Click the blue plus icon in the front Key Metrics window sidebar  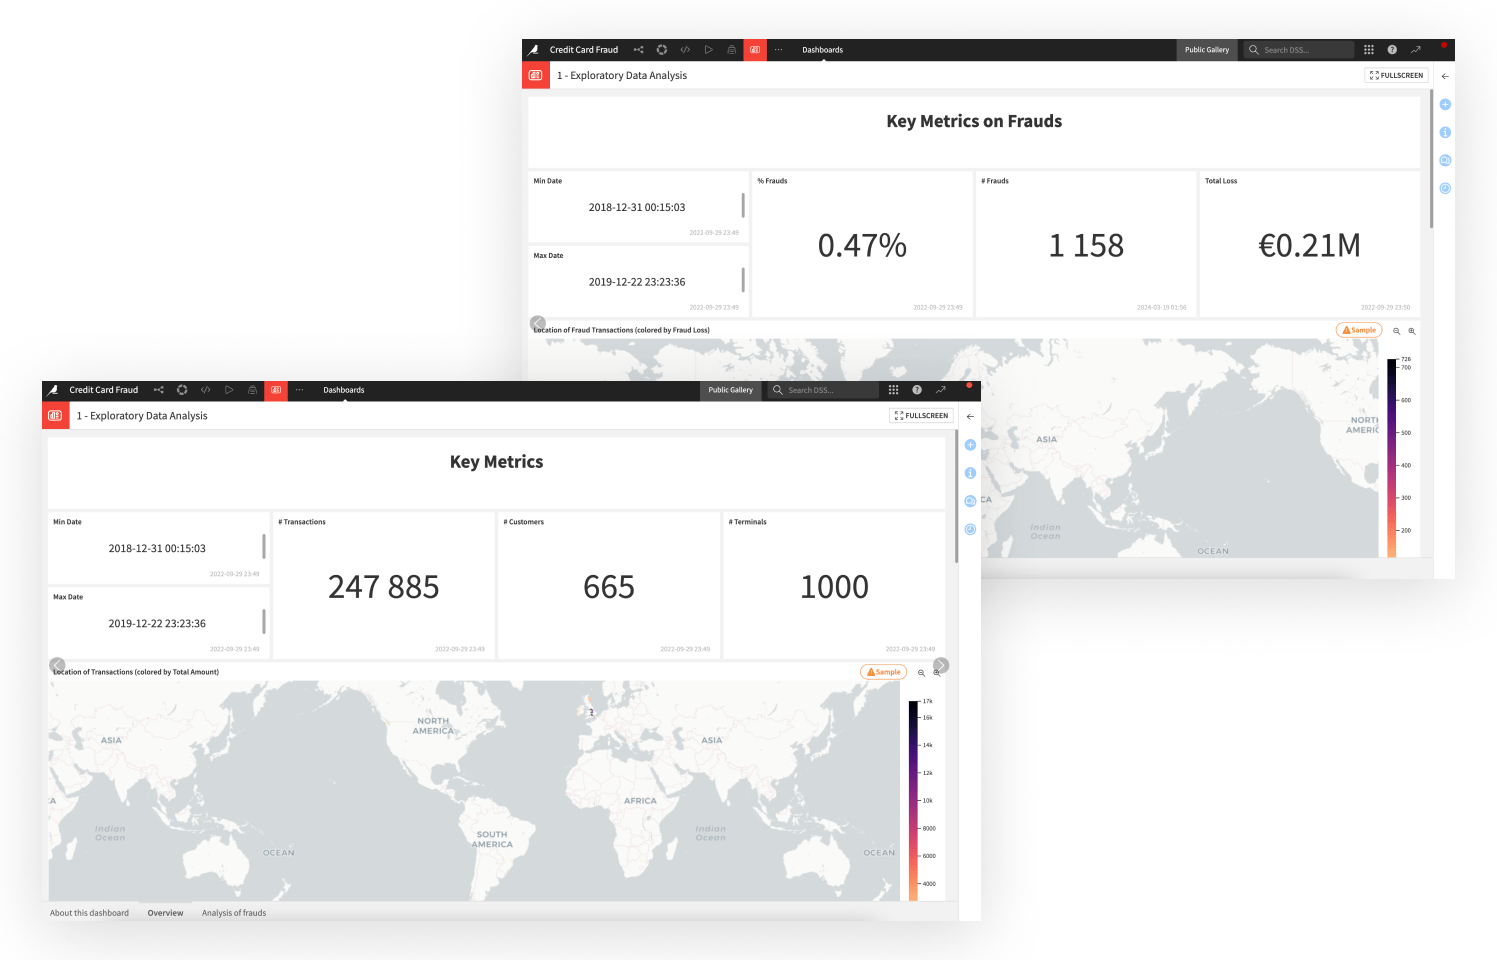click(x=970, y=445)
